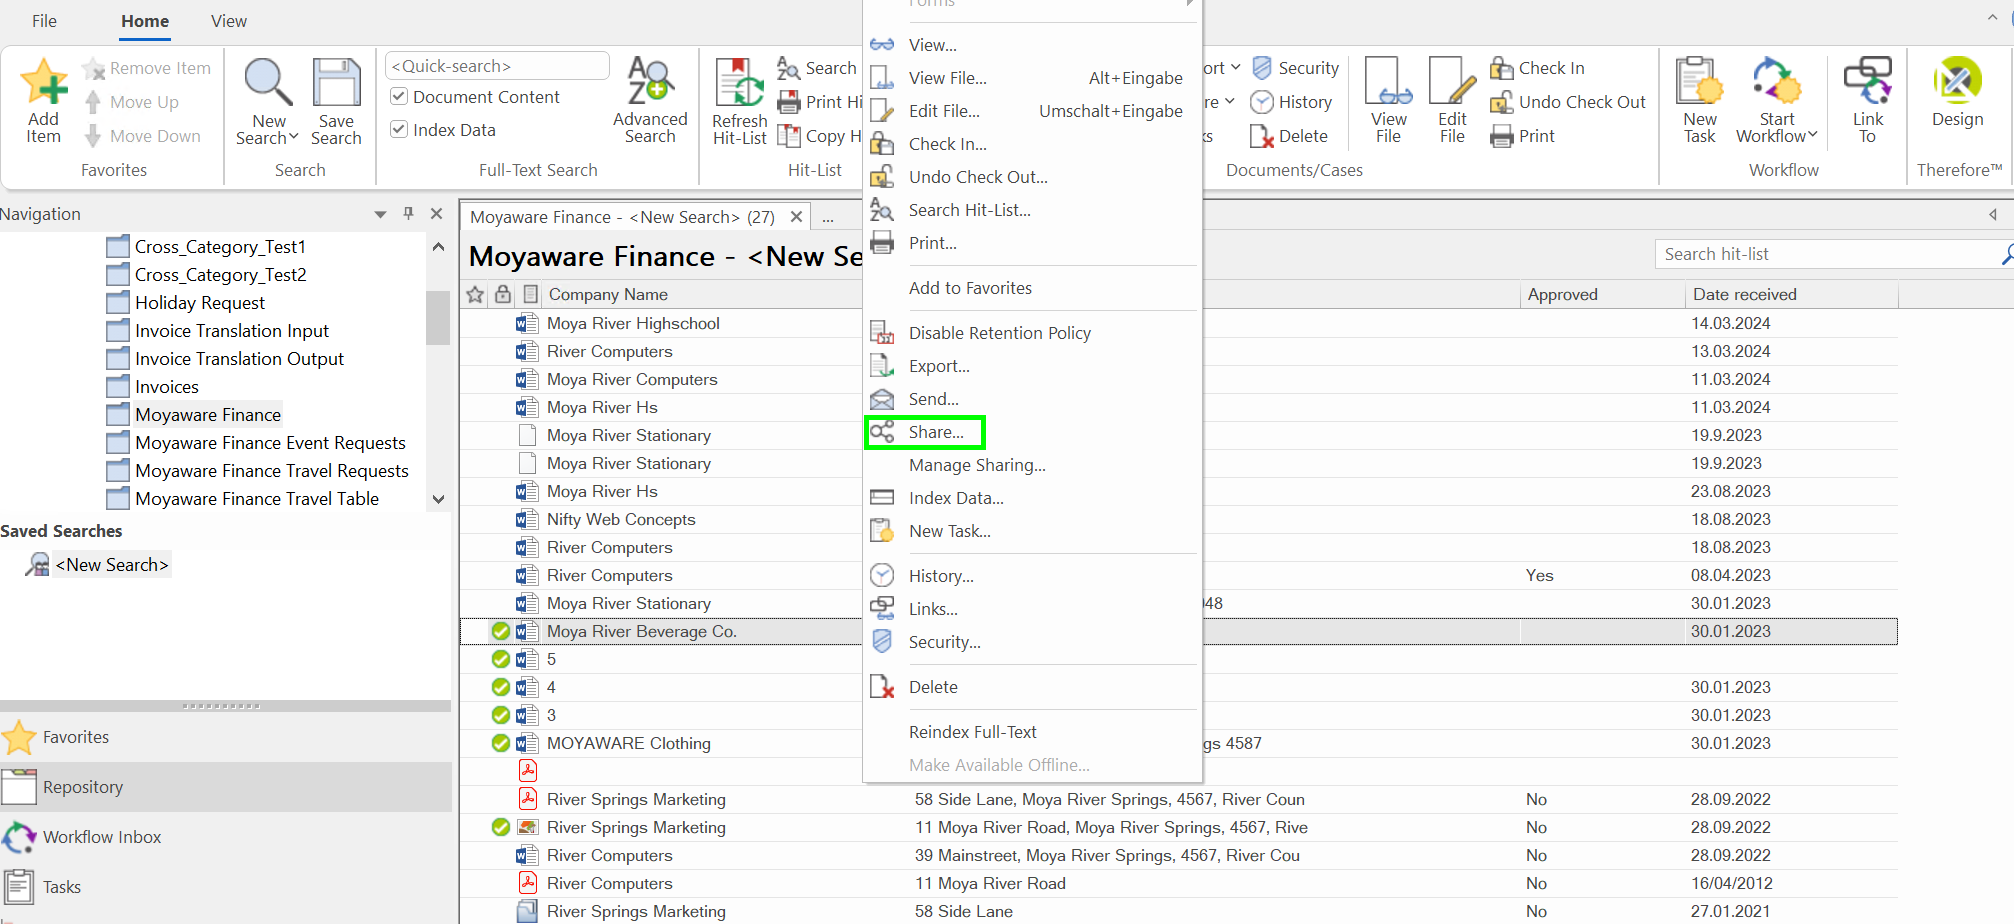Click the favorites star column header
The image size is (2014, 924).
point(475,294)
